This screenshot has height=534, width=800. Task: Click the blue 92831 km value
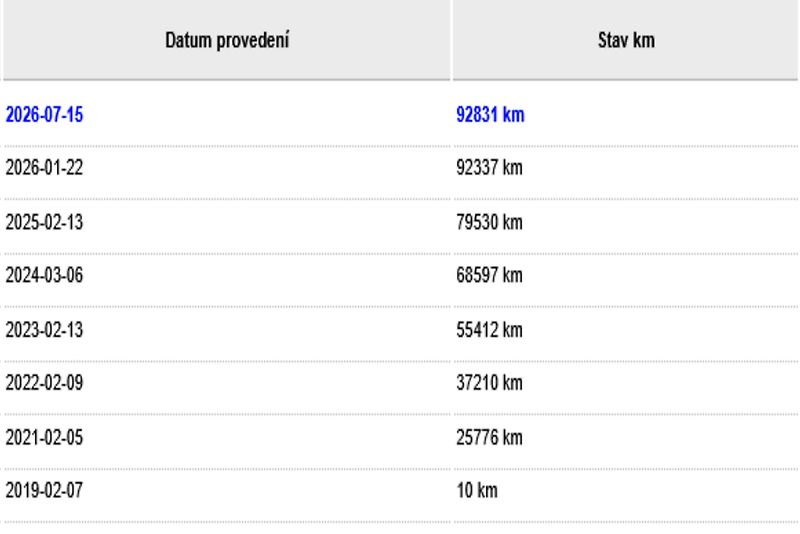point(490,115)
